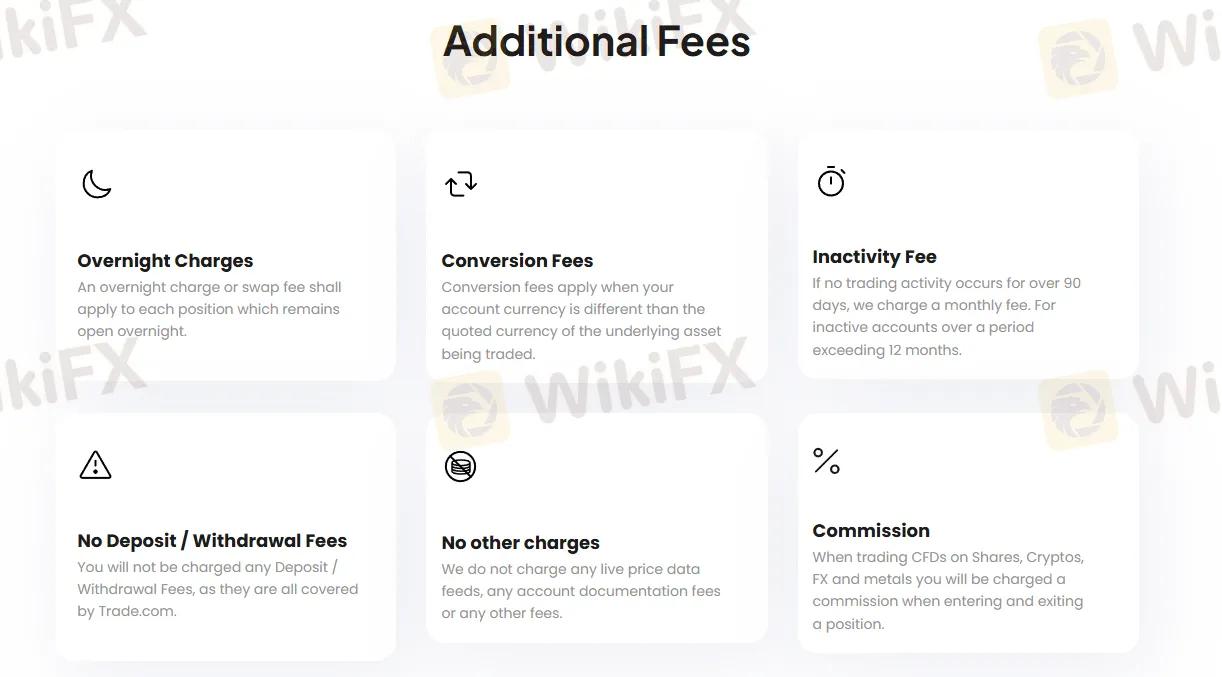The width and height of the screenshot is (1222, 677).
Task: Click the Additional Fees page title
Action: (x=596, y=41)
